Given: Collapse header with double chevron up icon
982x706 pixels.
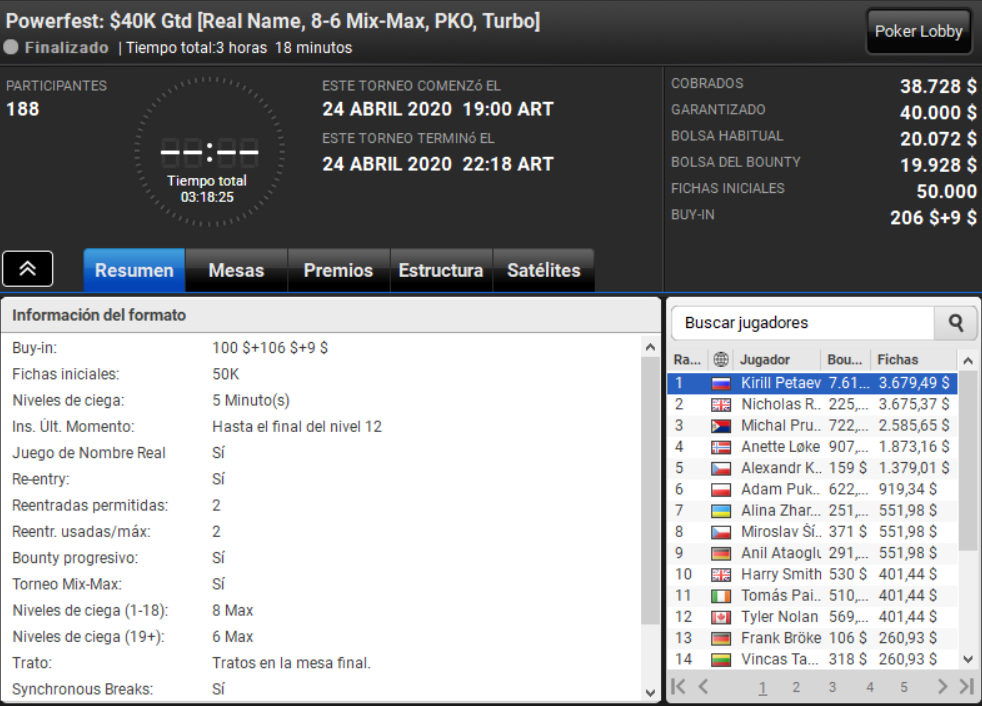Looking at the screenshot, I should point(28,269).
